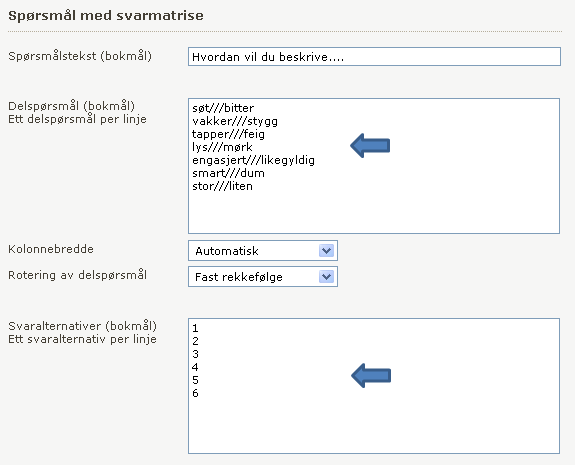The image size is (575, 465).
Task: Click the stor///liten line
Action: (x=222, y=186)
